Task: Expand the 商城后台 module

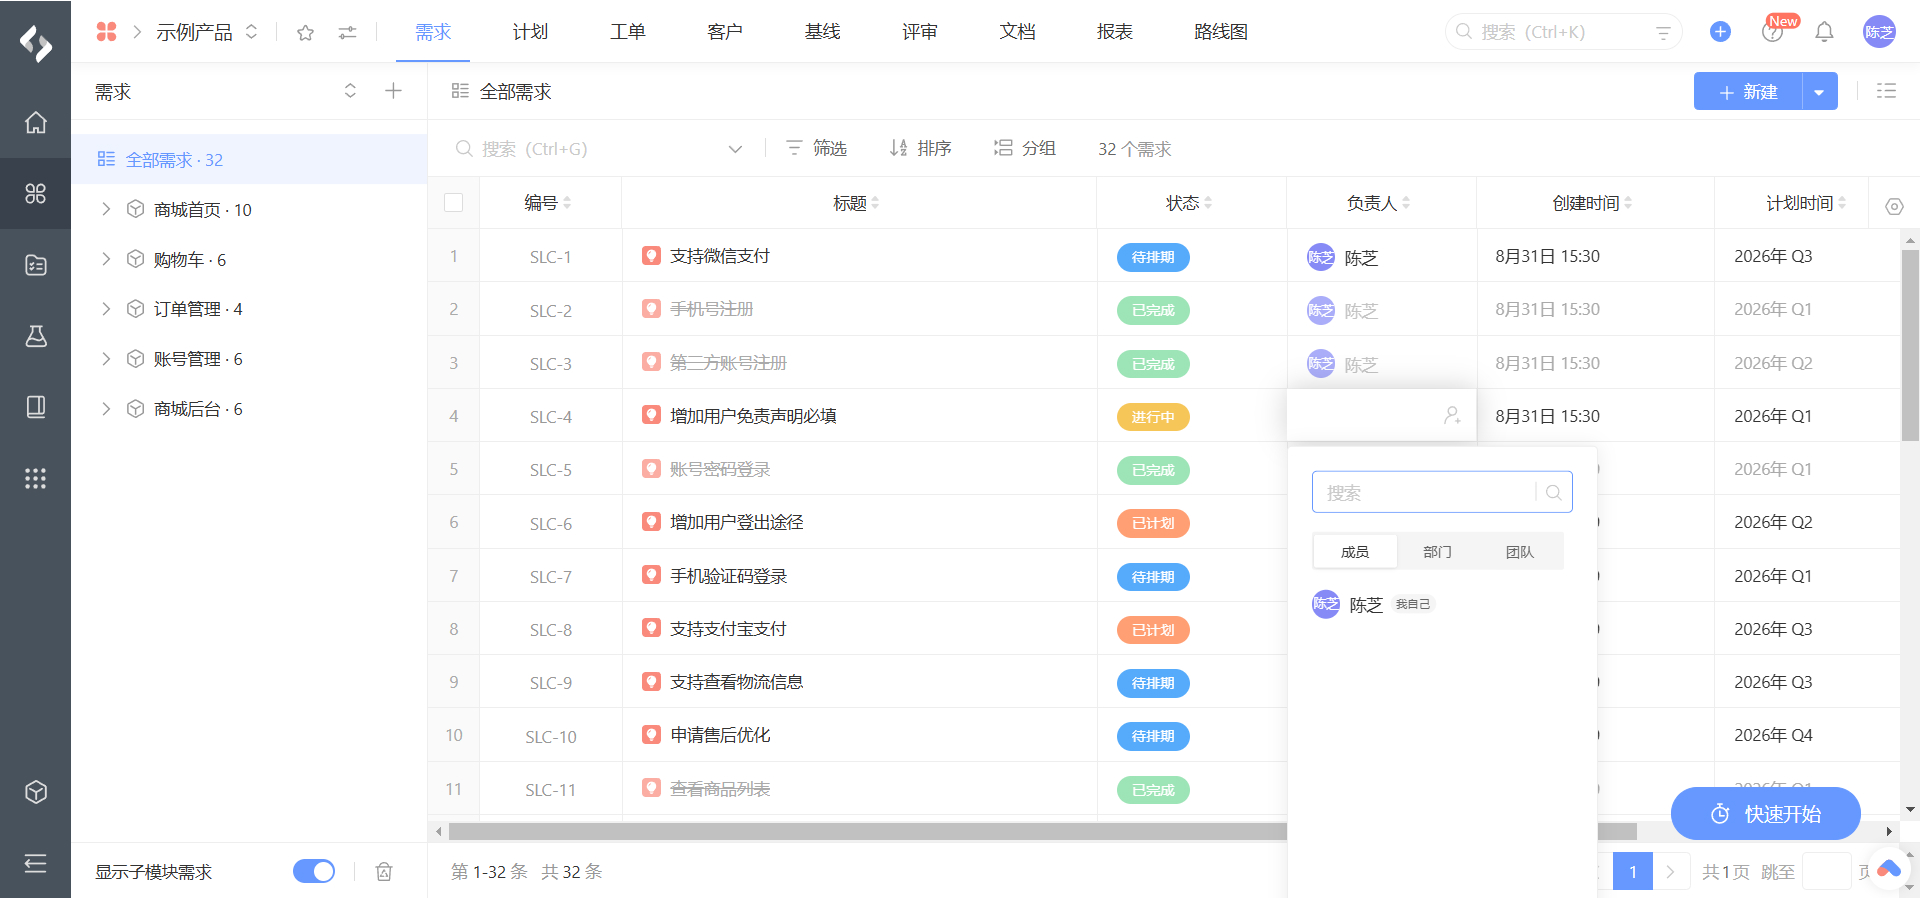Action: [x=106, y=409]
